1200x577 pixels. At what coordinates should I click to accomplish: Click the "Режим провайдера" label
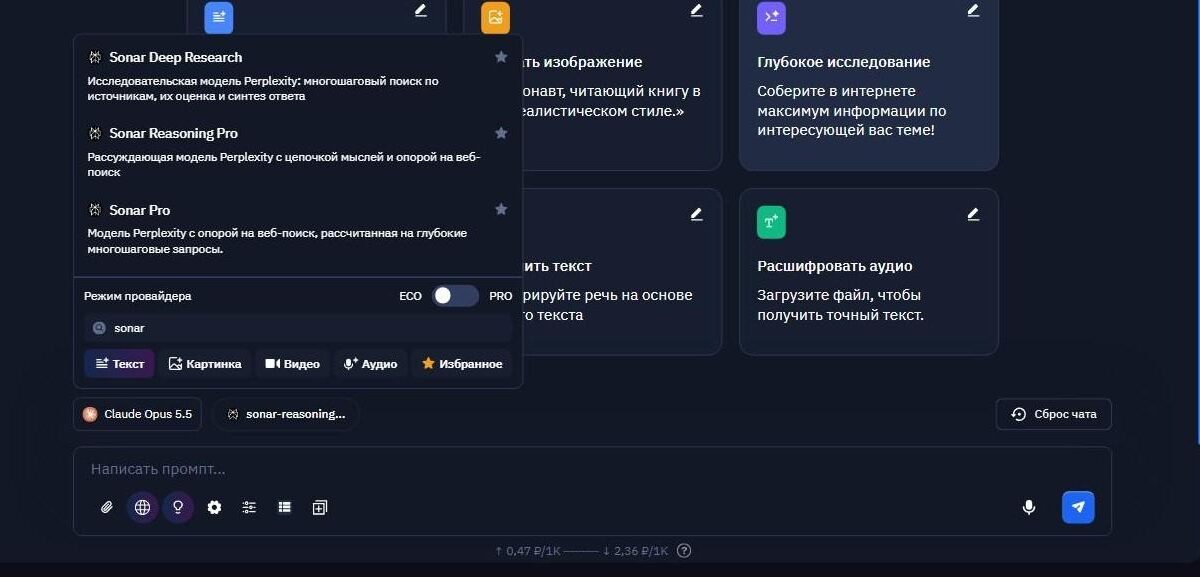[138, 296]
